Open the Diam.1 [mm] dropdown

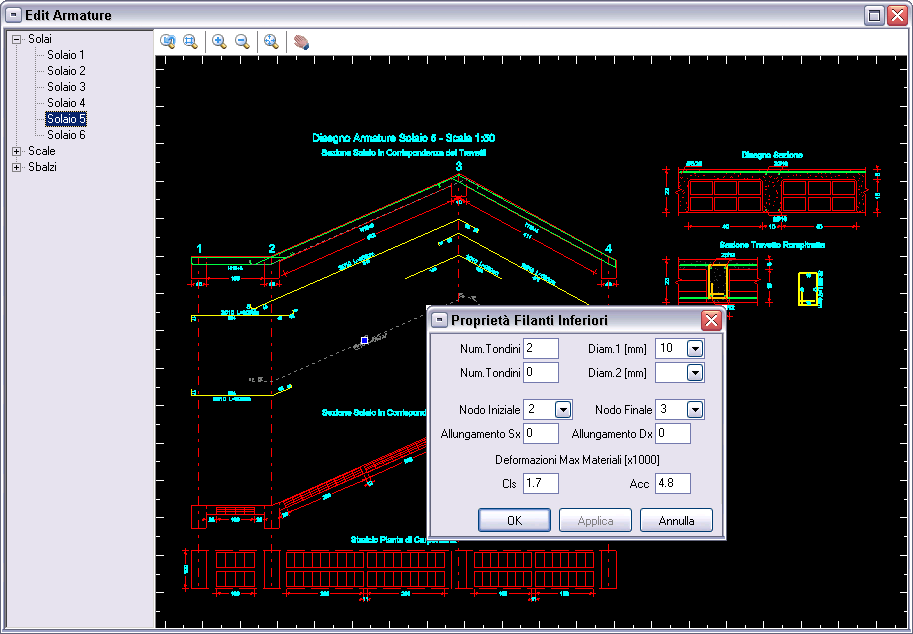point(695,348)
